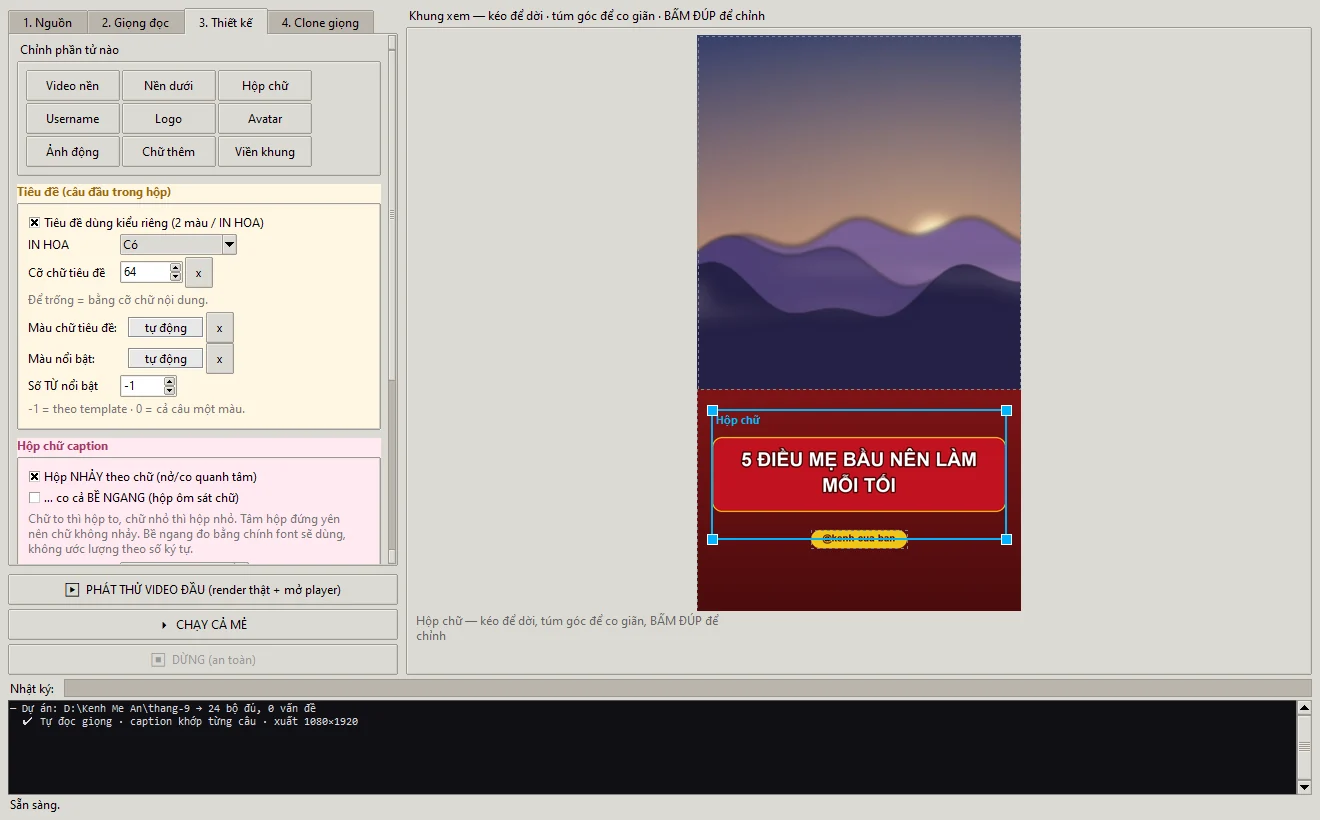Screen dimensions: 1320x820
Task: Choose the 'Viền khung' button
Action: tap(265, 152)
